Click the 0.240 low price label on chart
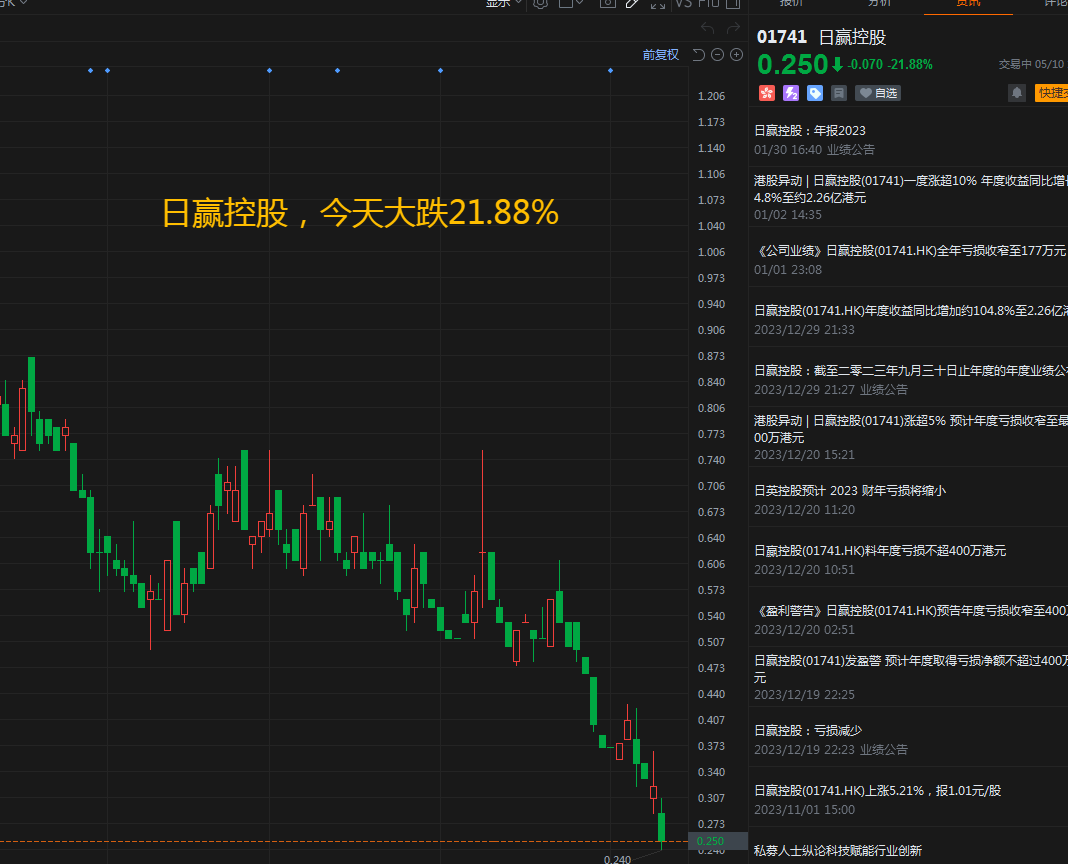 tap(617, 859)
